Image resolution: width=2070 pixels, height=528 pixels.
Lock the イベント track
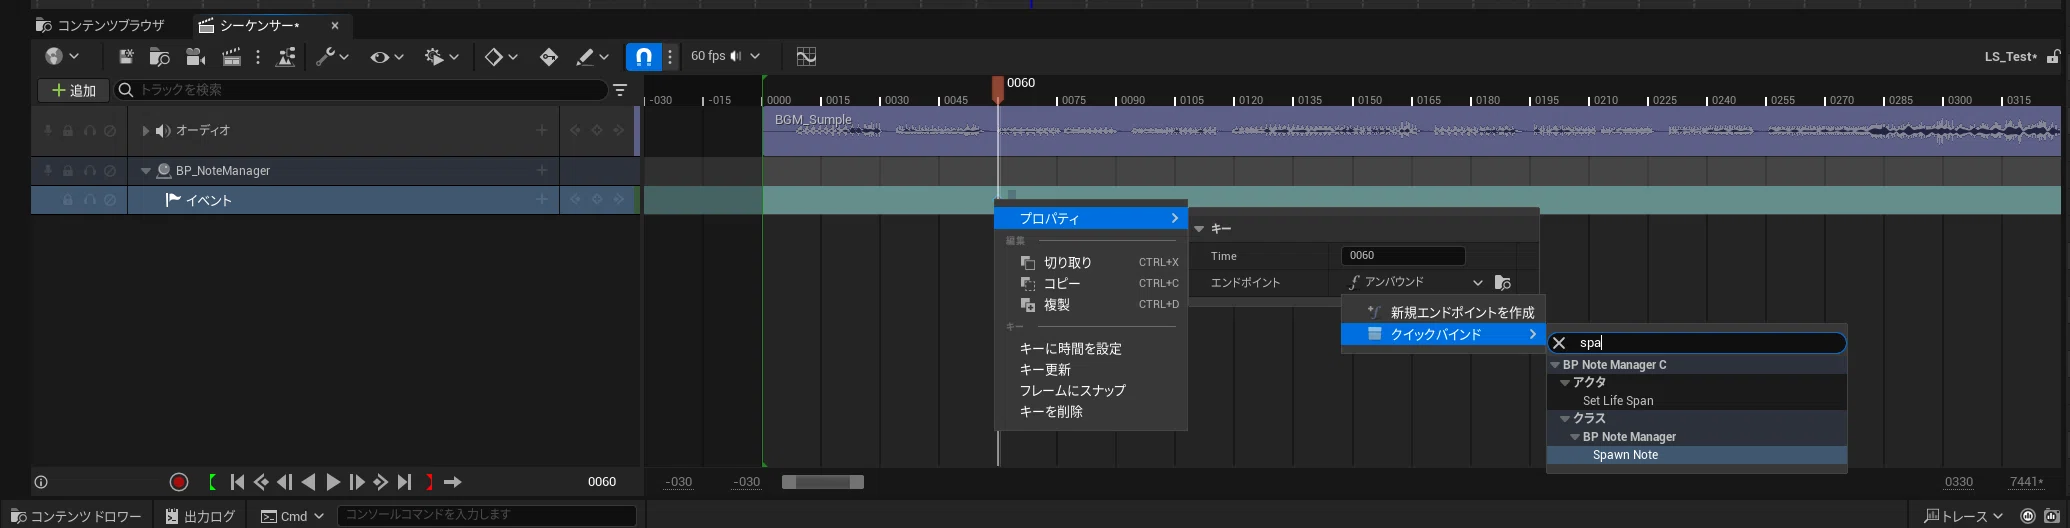tap(68, 200)
